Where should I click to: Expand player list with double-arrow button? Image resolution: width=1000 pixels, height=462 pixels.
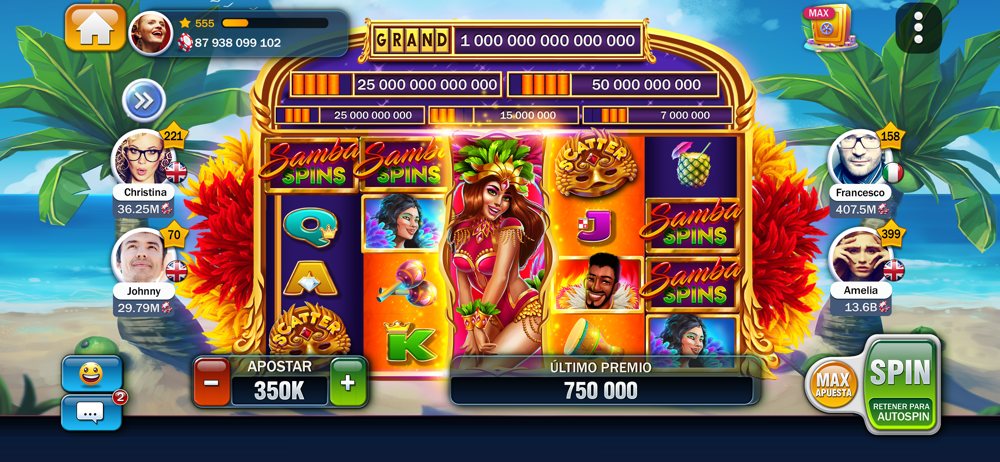coord(144,100)
